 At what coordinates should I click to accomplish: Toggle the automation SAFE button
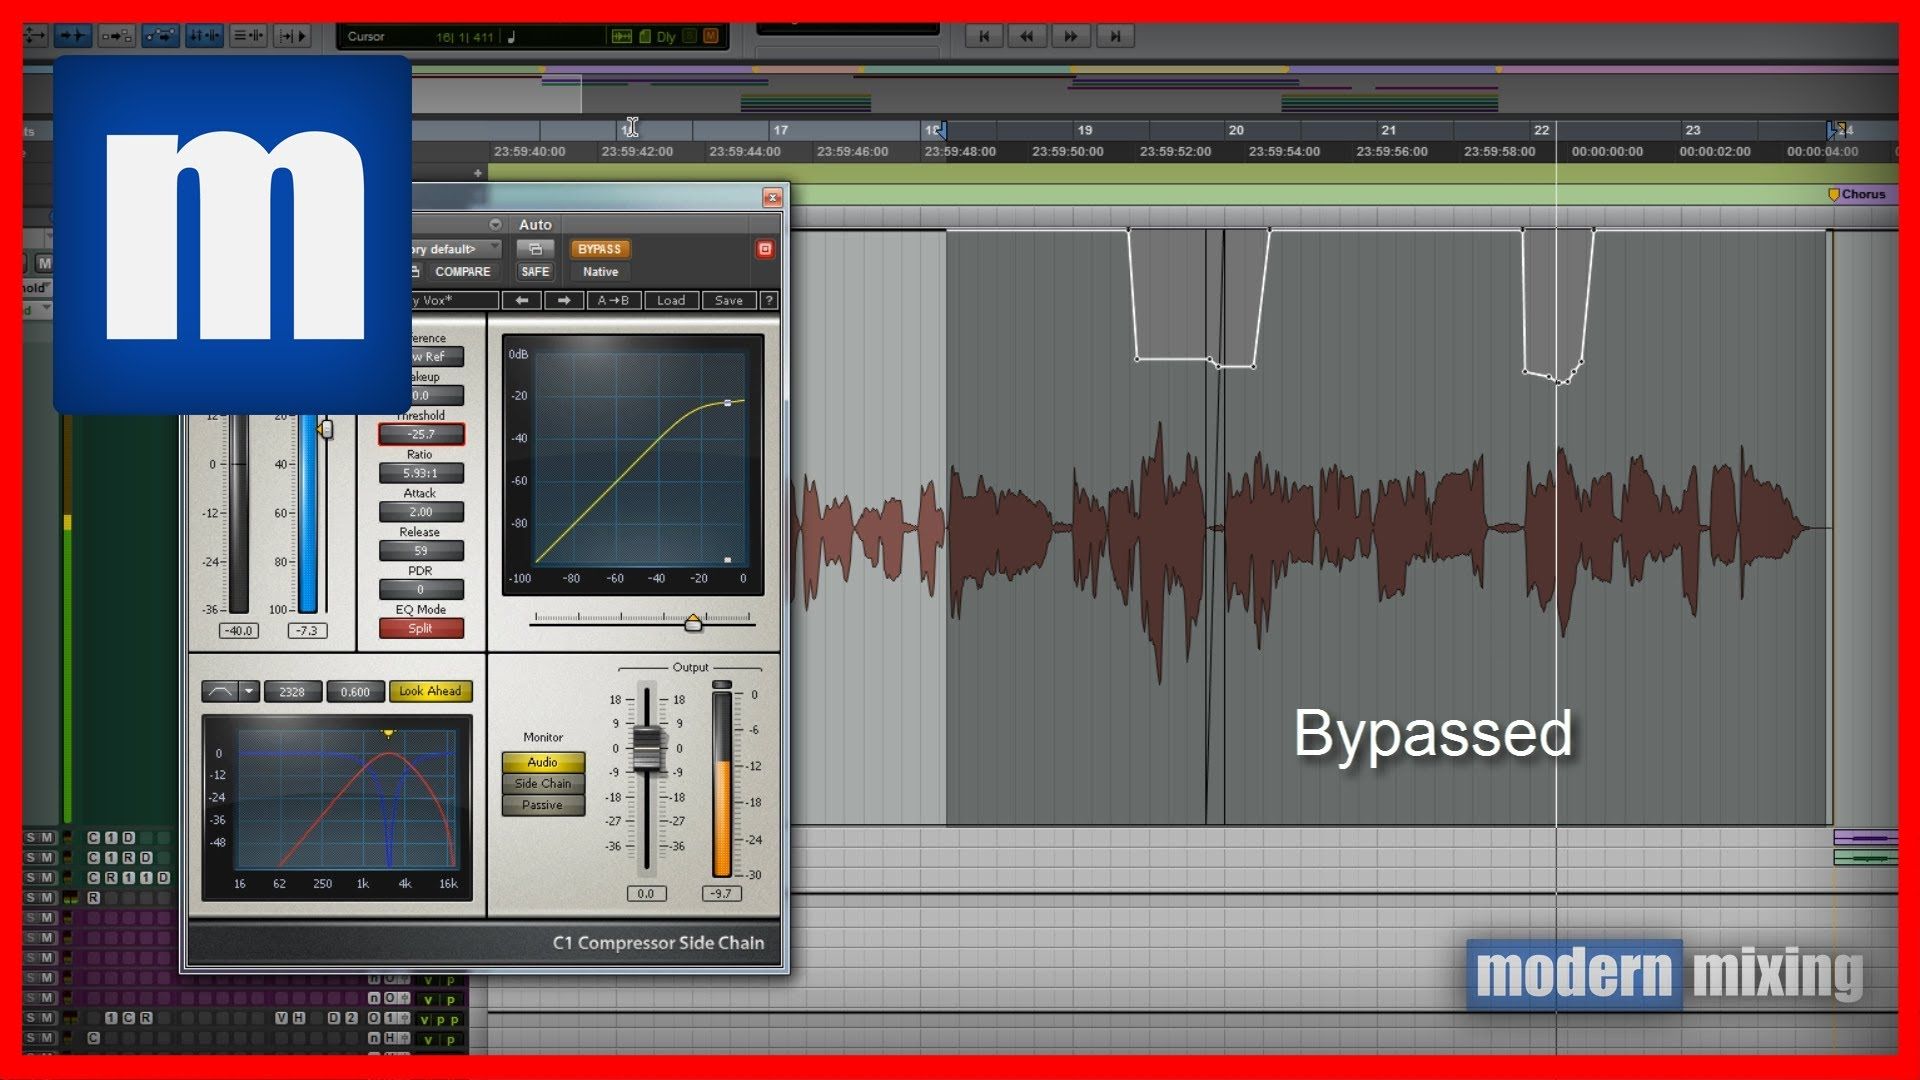[x=535, y=272]
